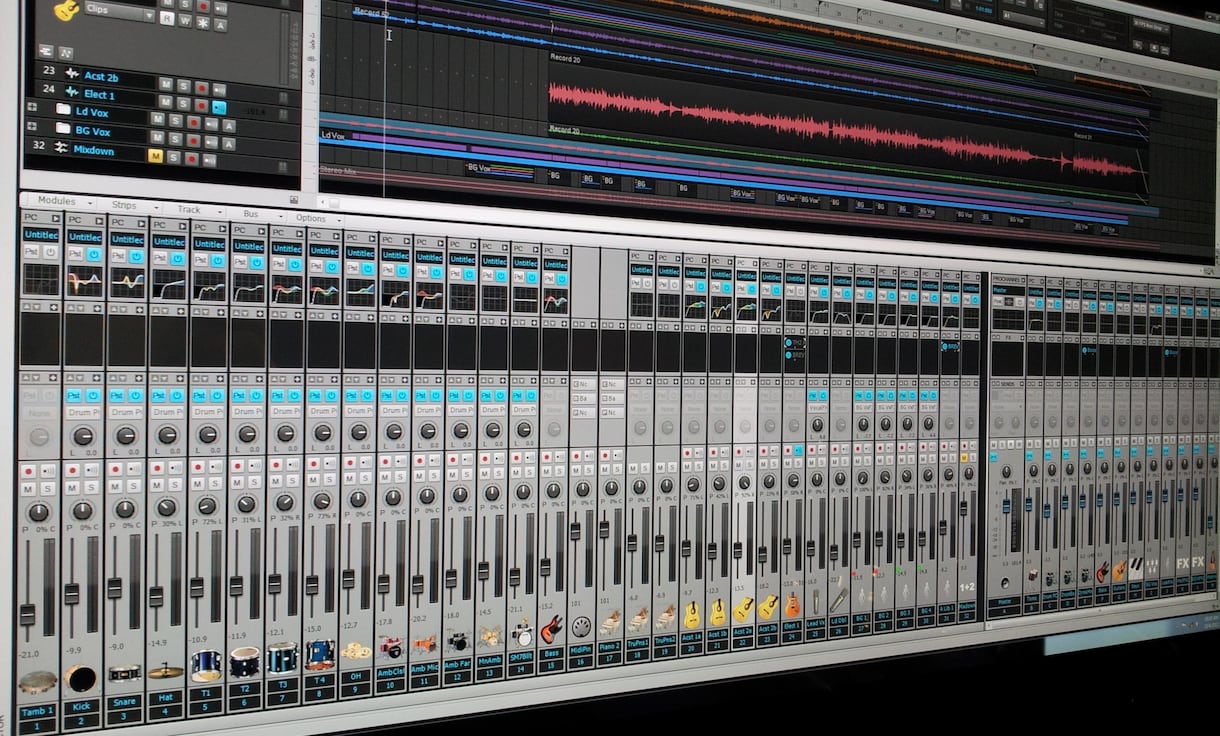
Task: Expand the Ld Vox track folder
Action: tap(31, 108)
